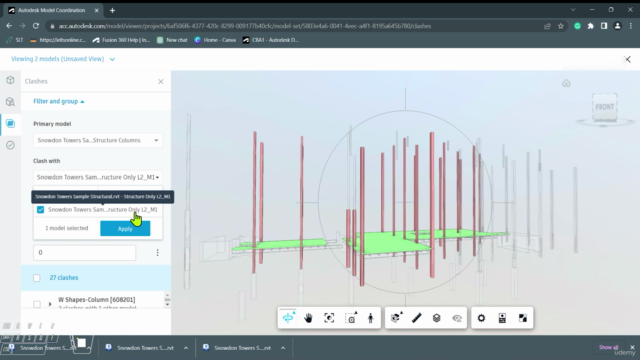Screen dimensions: 640x360
Task: Open the Models cube icon in sidebar
Action: point(10,80)
